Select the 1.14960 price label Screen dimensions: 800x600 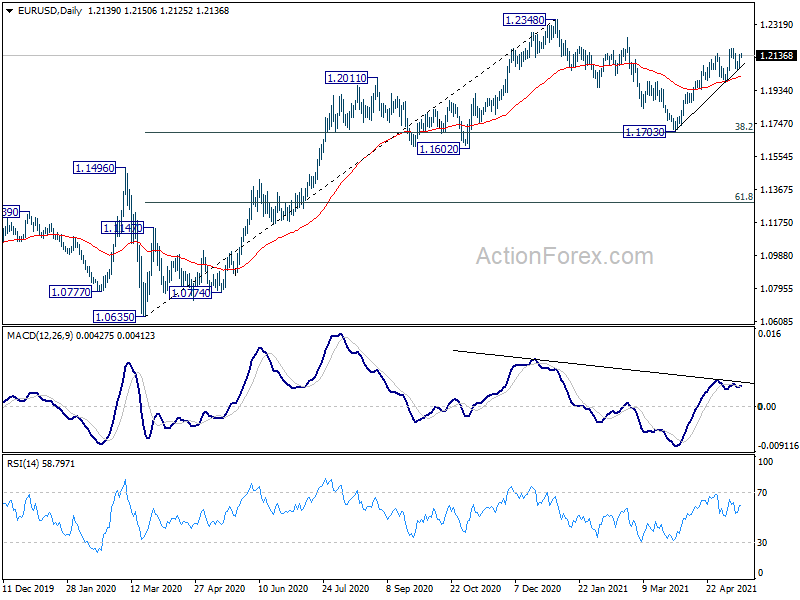94,168
